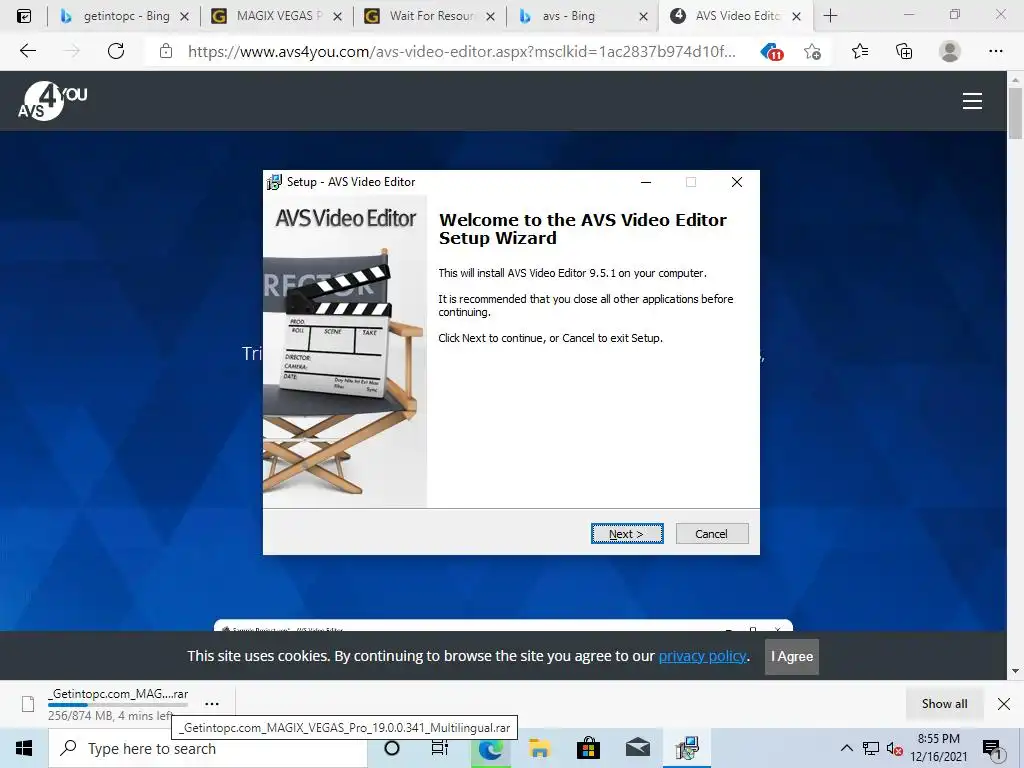The image size is (1024, 768).
Task: Close the downloads bar
Action: pos(1004,703)
